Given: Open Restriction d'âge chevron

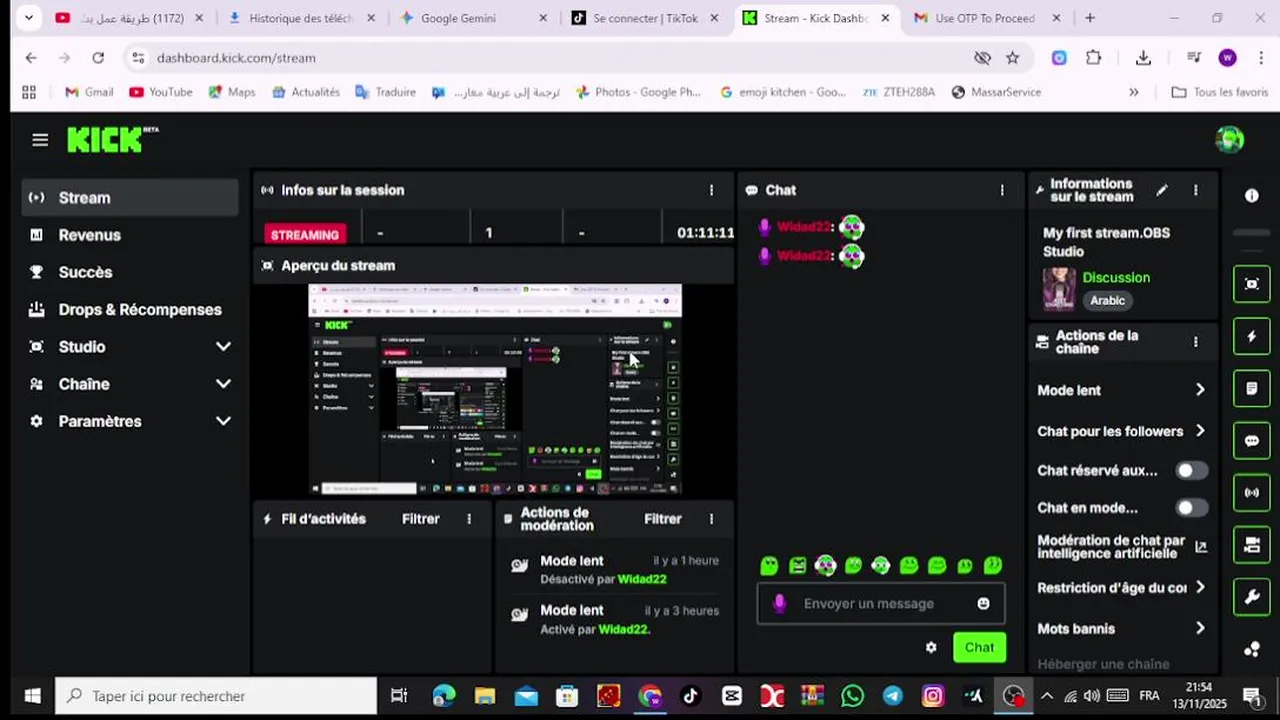Looking at the screenshot, I should point(1200,588).
